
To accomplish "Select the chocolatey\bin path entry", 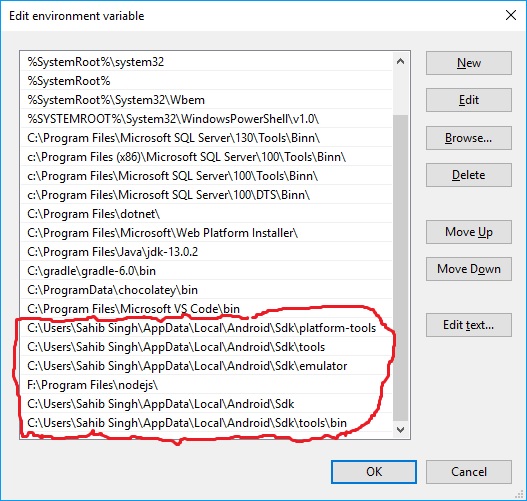I will (206, 290).
